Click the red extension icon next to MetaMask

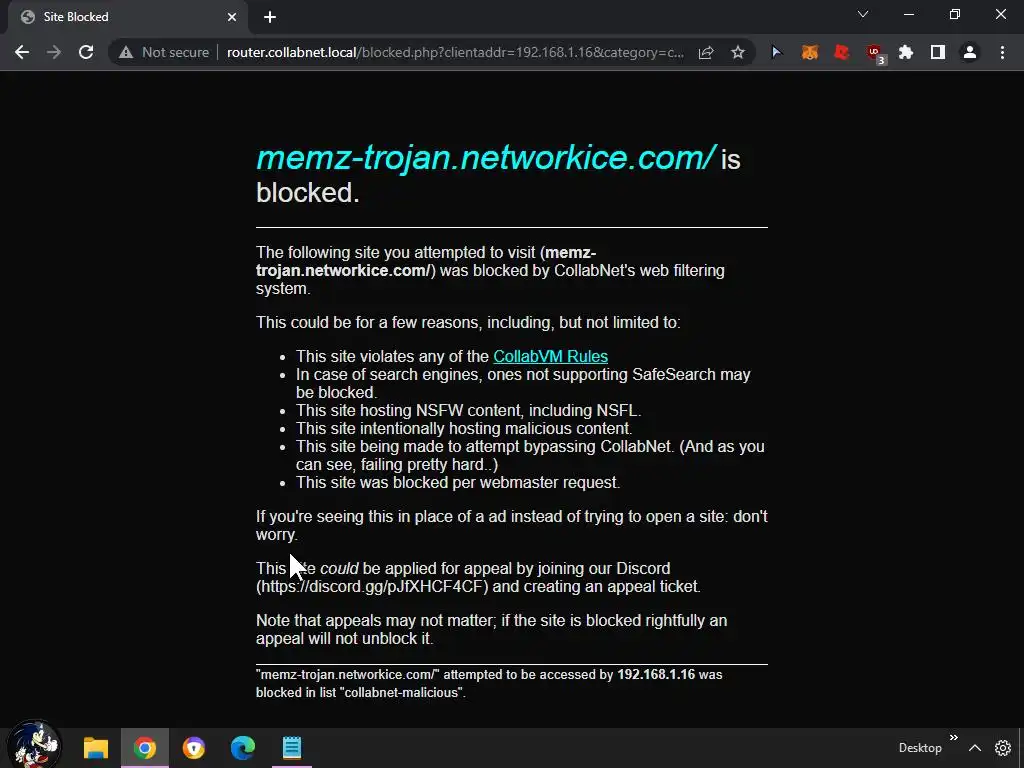(842, 52)
